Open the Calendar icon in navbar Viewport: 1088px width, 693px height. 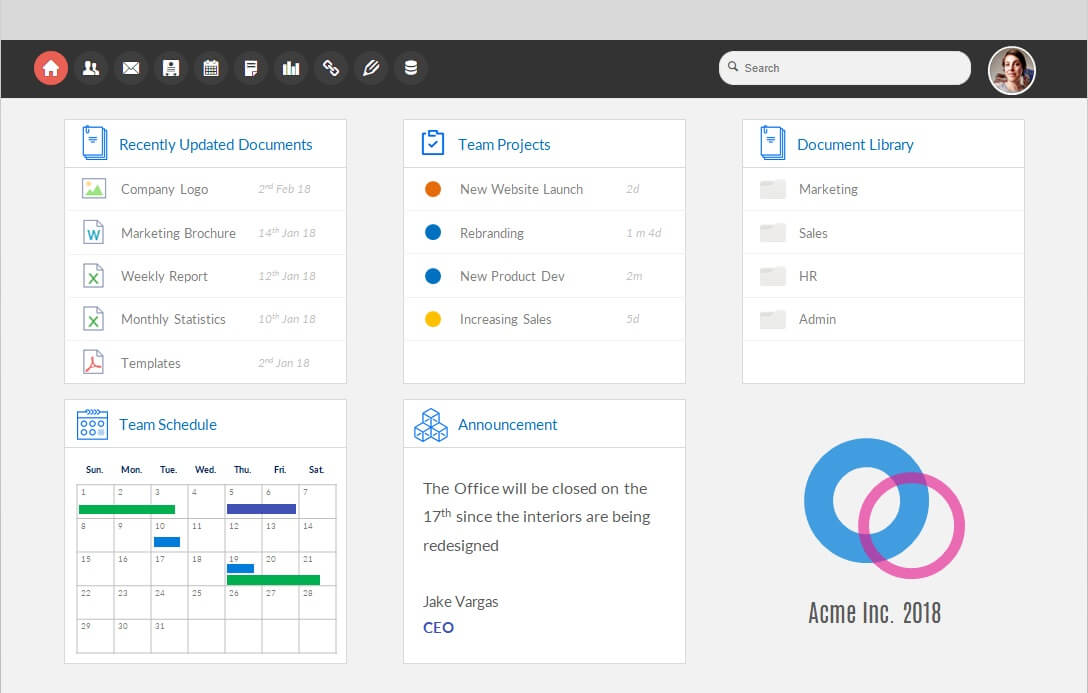point(211,68)
